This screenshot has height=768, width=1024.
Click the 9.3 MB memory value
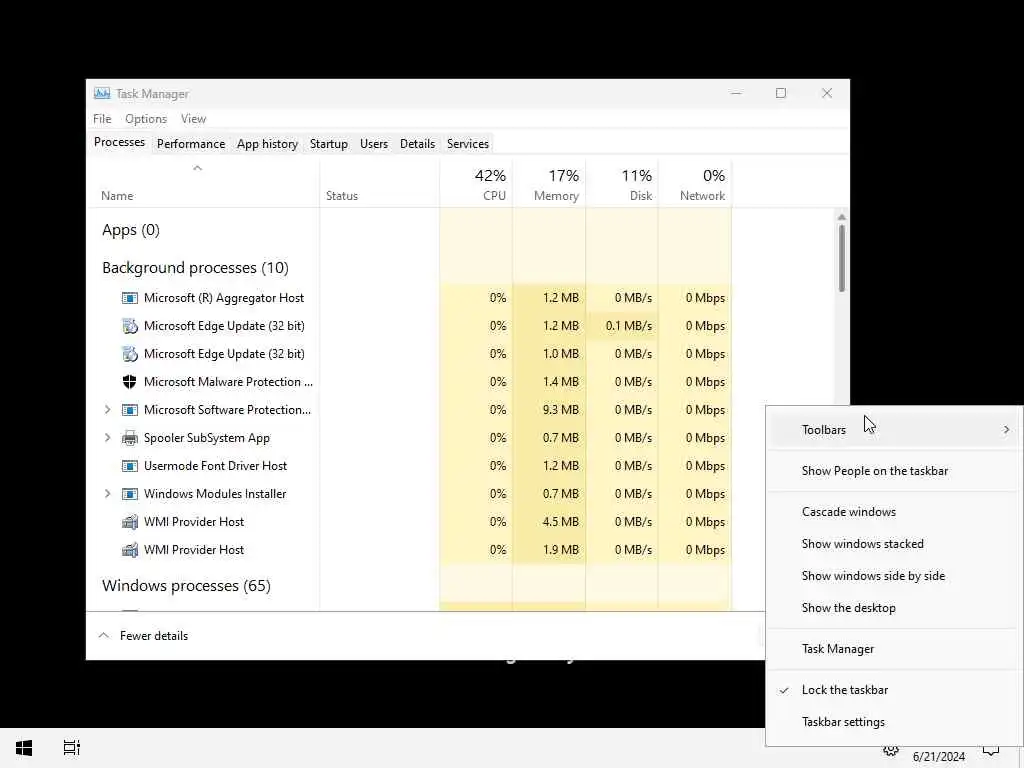tap(560, 410)
